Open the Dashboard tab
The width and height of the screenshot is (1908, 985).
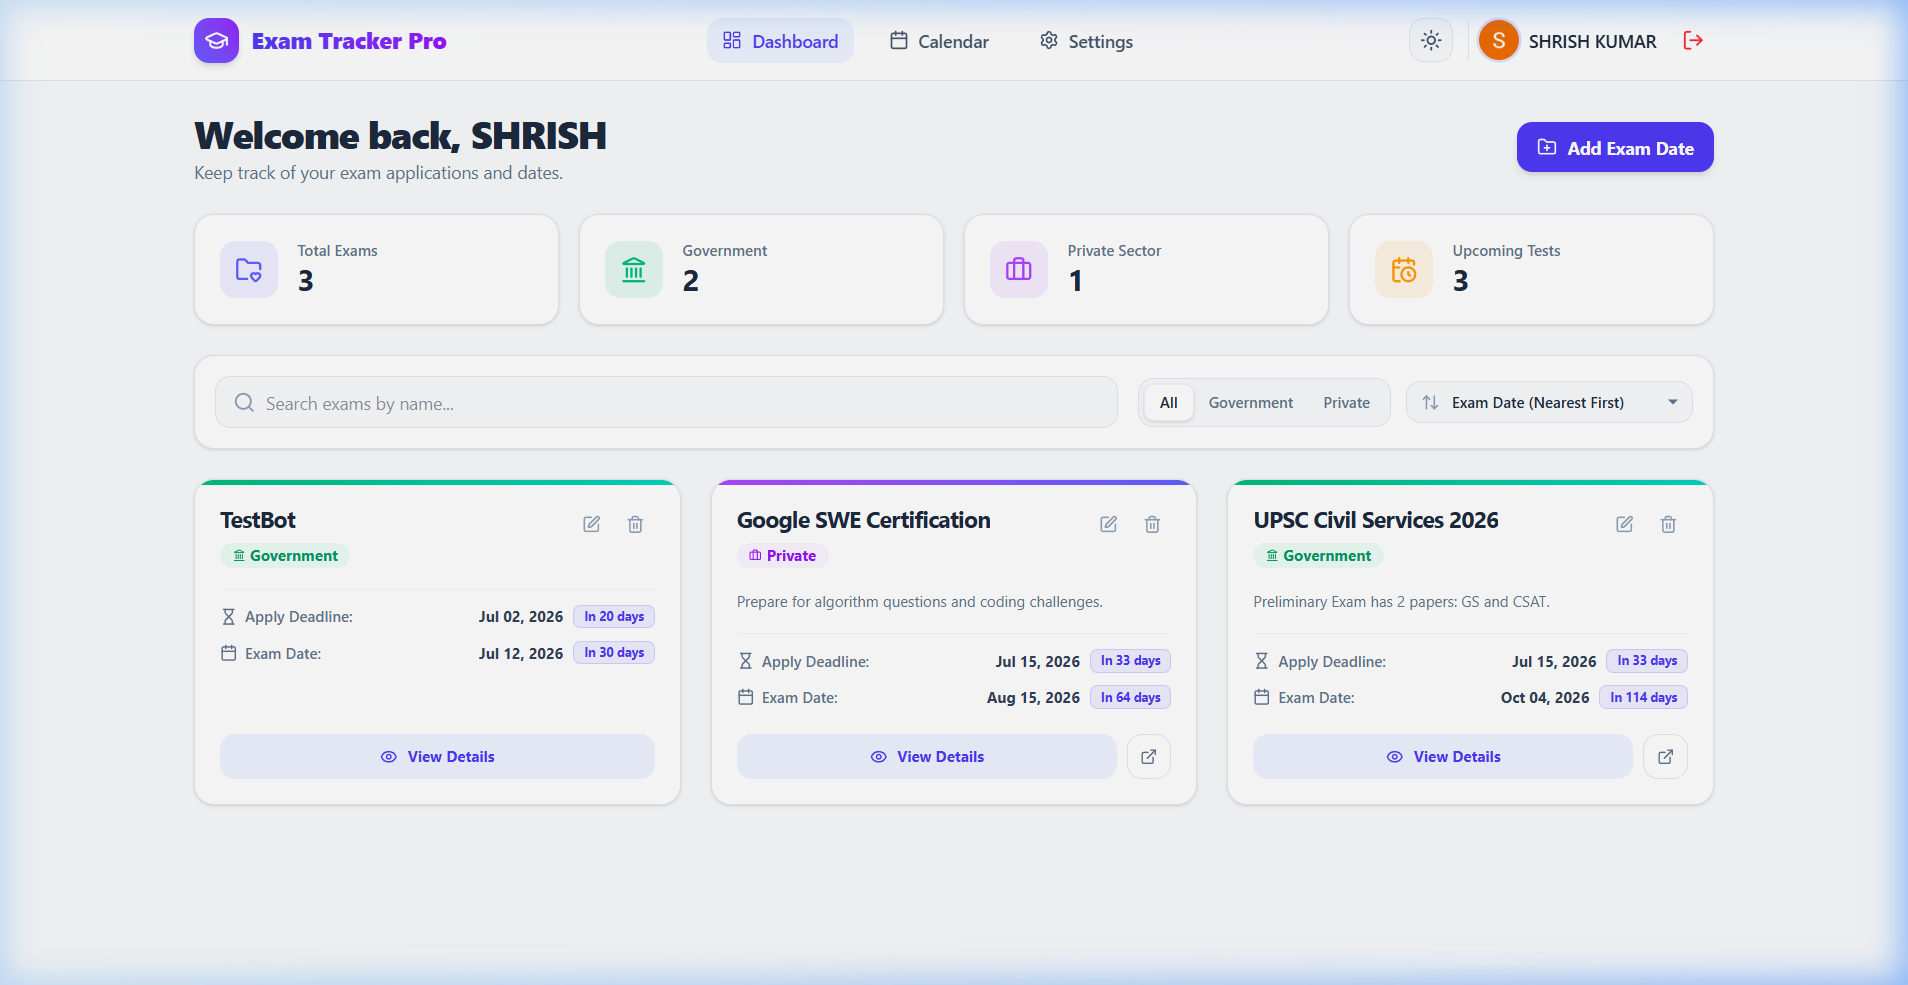(x=780, y=41)
